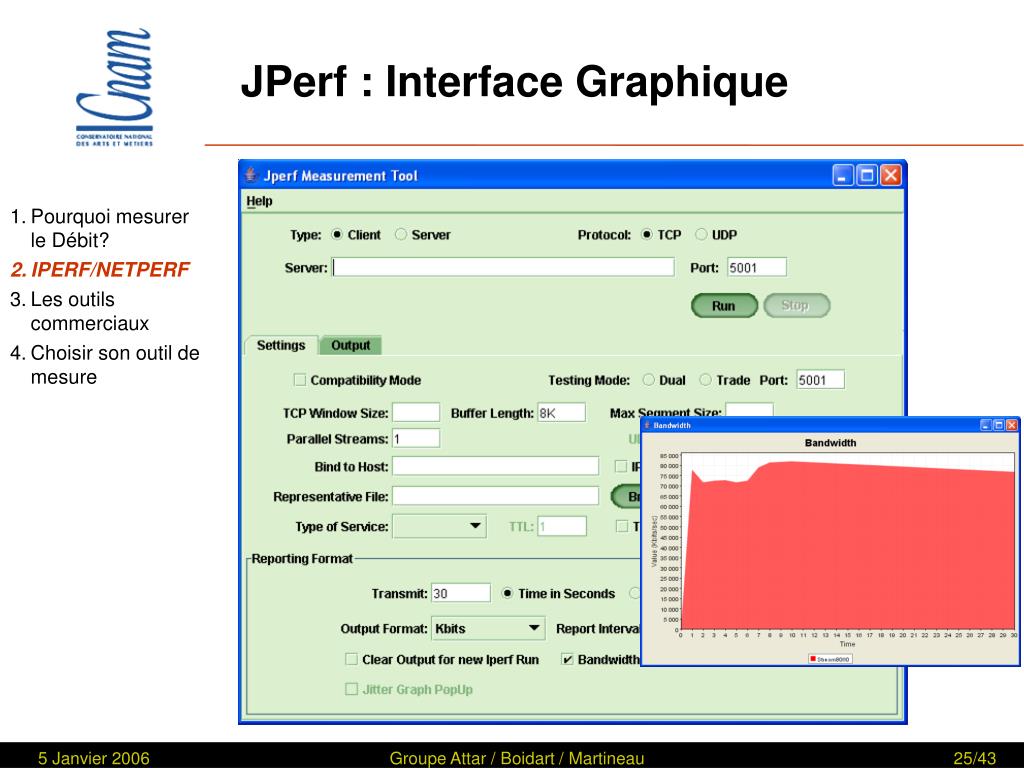Click the Buffer Length field showing 8K

(x=561, y=413)
